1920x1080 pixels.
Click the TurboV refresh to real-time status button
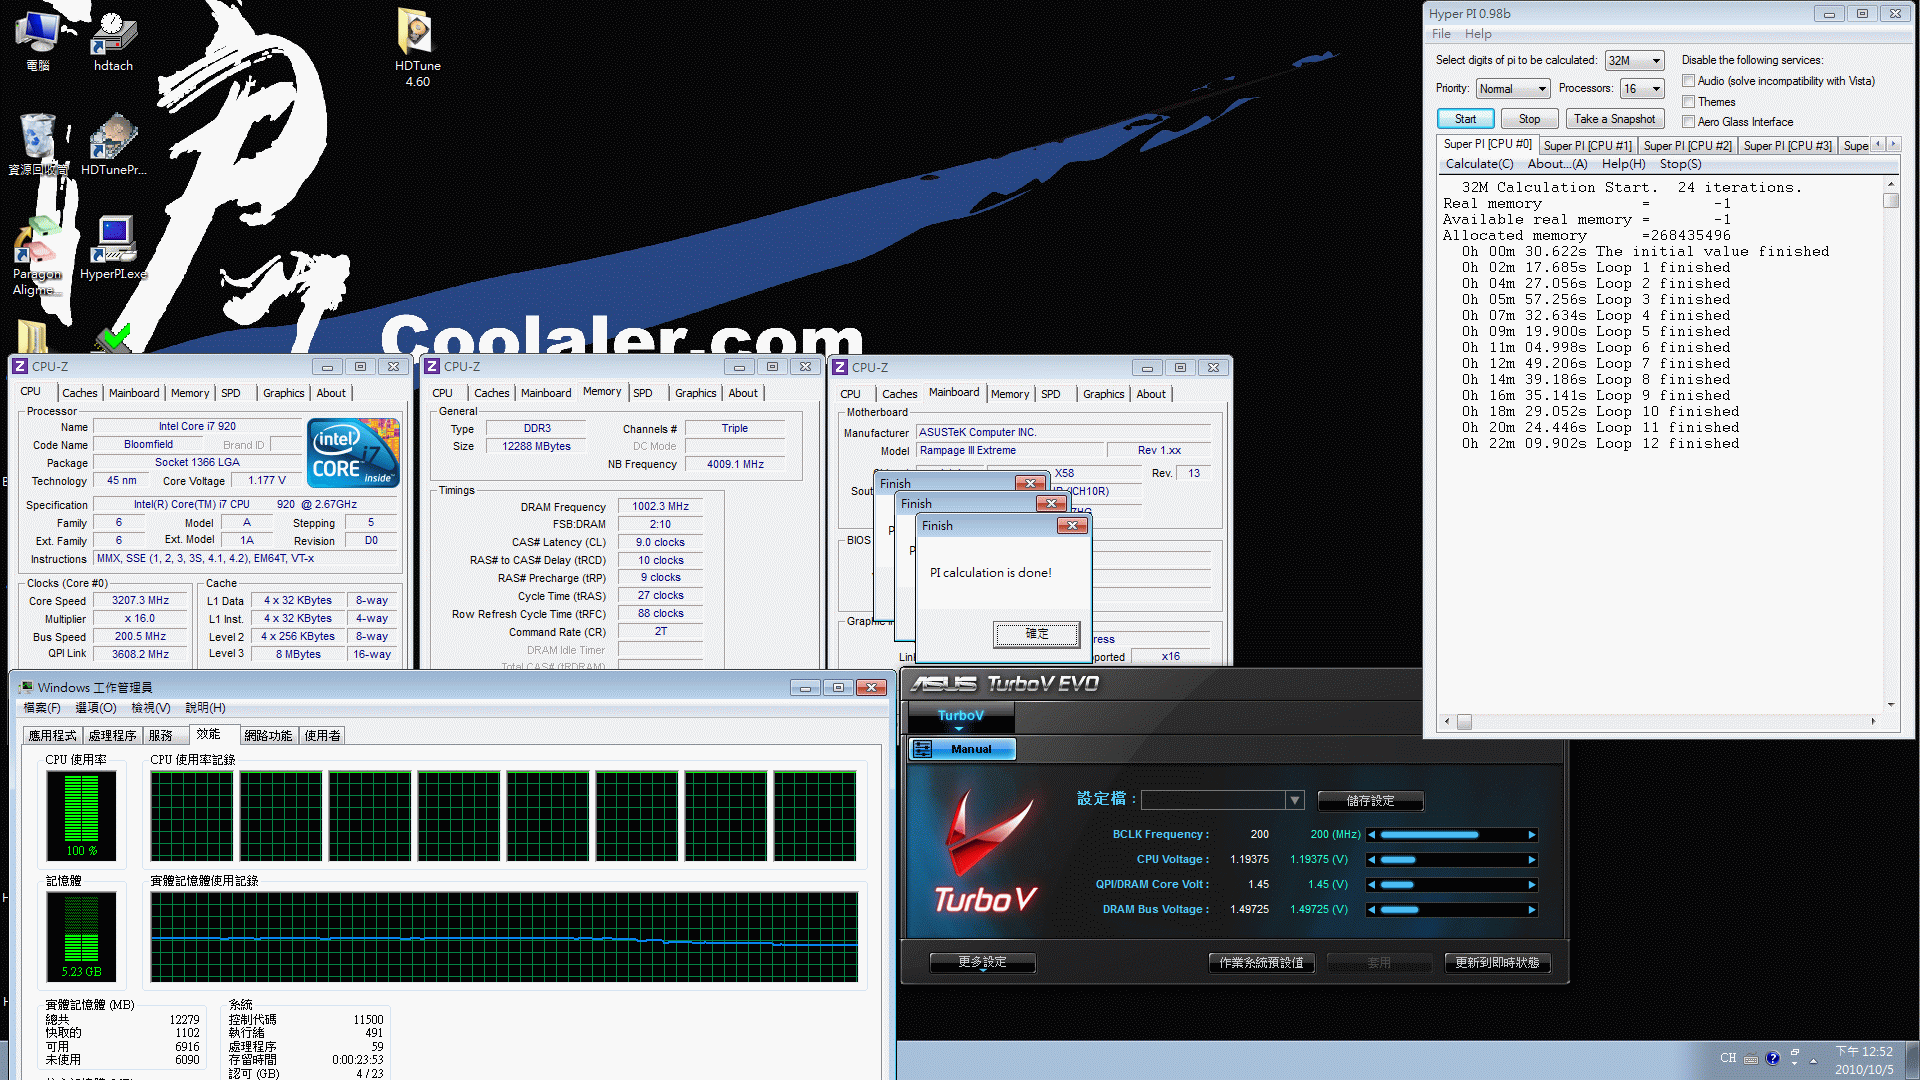pyautogui.click(x=1497, y=963)
